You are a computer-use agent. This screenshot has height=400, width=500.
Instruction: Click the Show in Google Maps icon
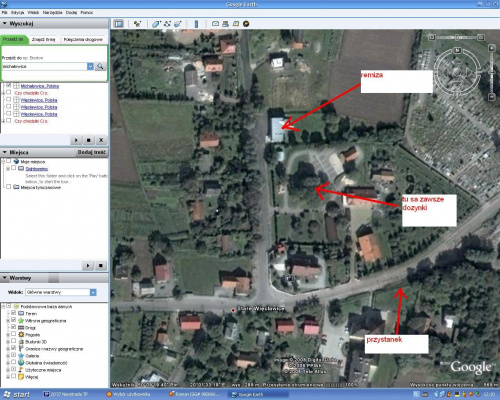click(236, 24)
